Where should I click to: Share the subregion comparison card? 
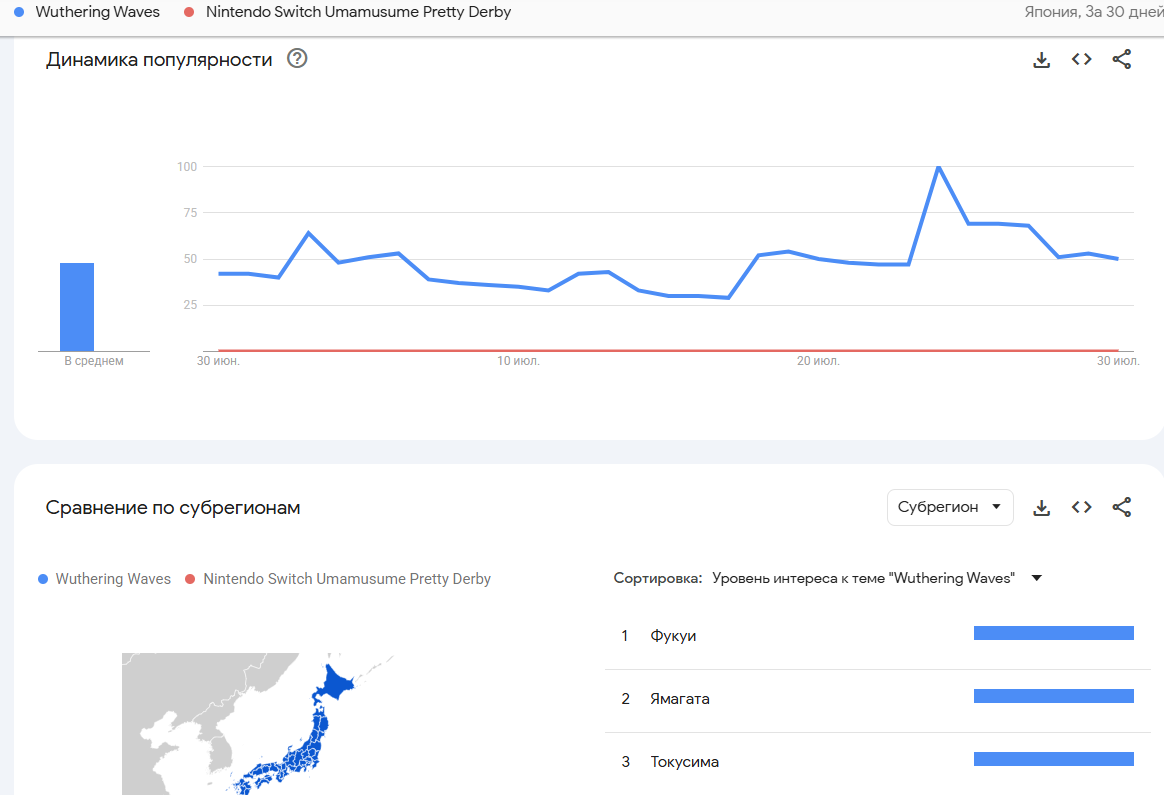point(1122,508)
